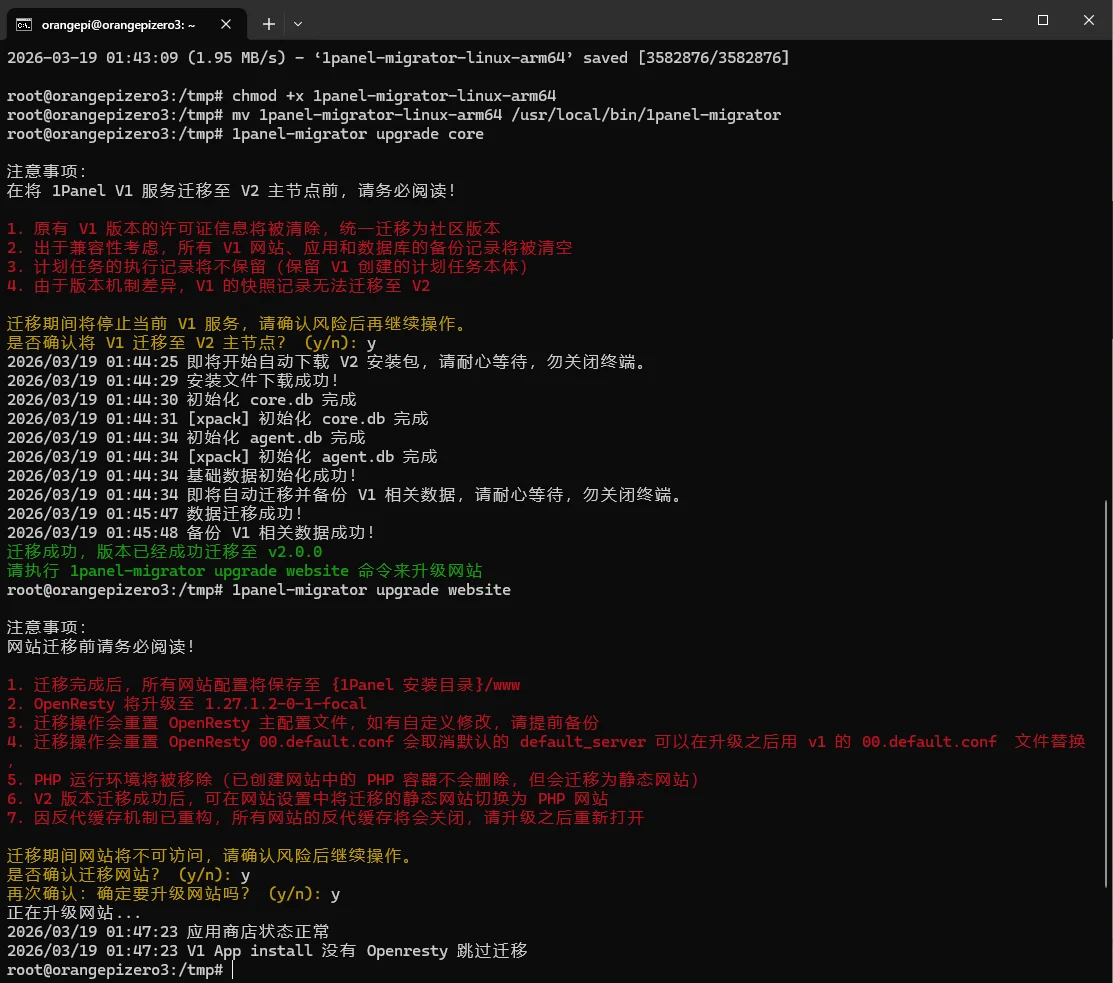Expand the new tab profile dropdown chevron
Image resolution: width=1113 pixels, height=983 pixels.
pyautogui.click(x=298, y=23)
